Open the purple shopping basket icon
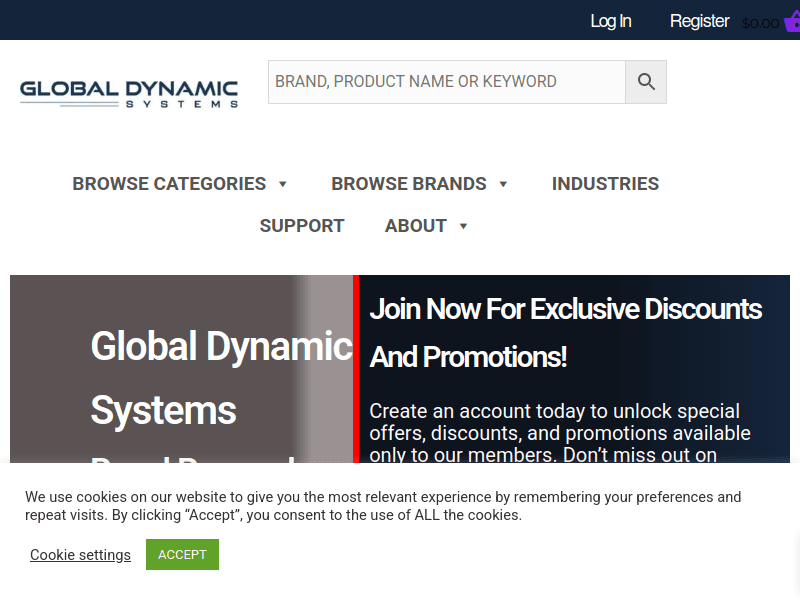Viewport: 800px width, 600px height. 792,22
